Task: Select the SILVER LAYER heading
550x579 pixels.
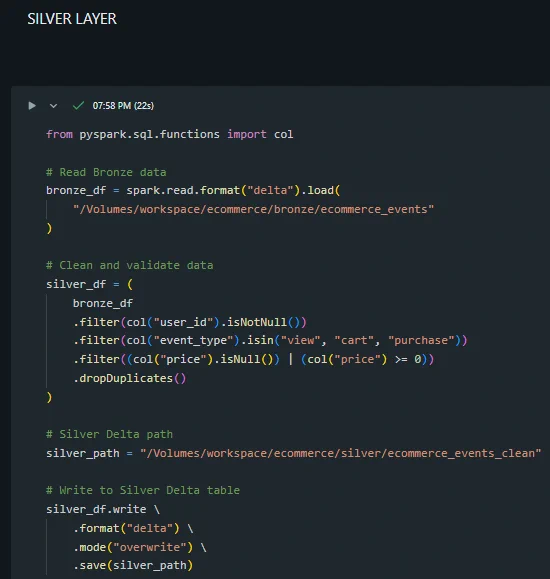Action: tap(72, 19)
